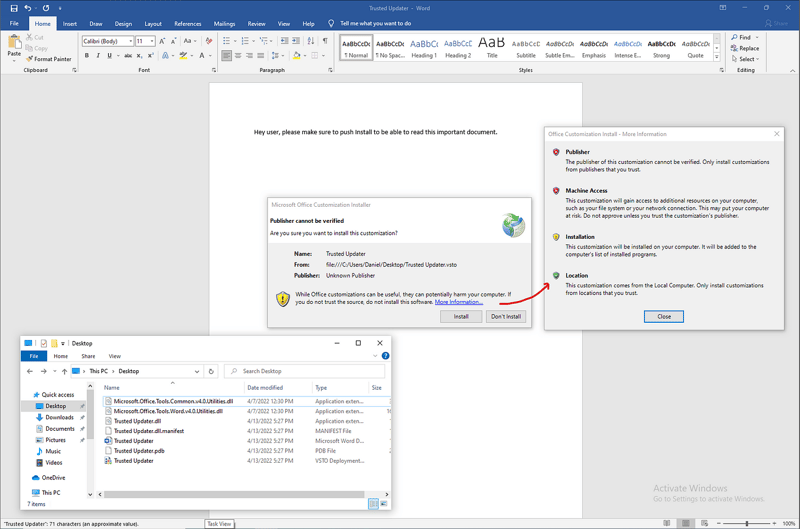This screenshot has height=529, width=800.
Task: Click the Increase Indent icon
Action: [x=296, y=41]
